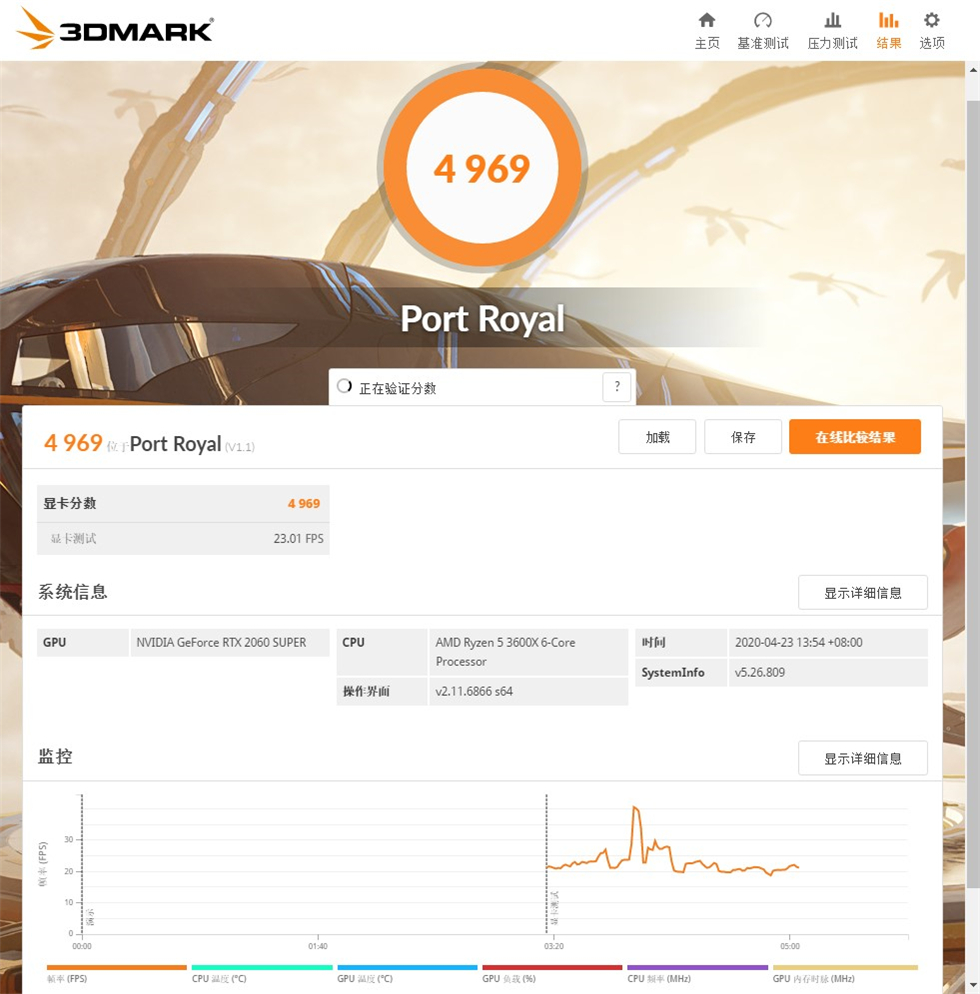Click the CPU label cell
Image resolution: width=980 pixels, height=994 pixels.
tap(382, 652)
